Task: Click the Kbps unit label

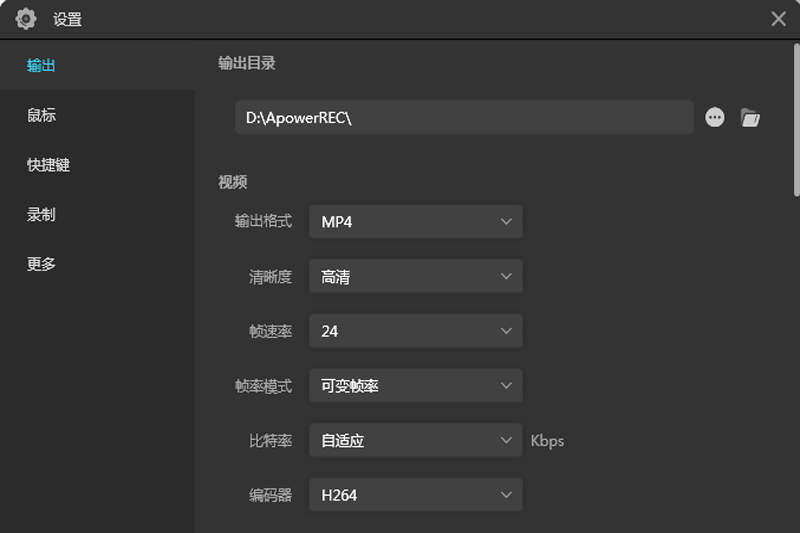Action: [547, 441]
